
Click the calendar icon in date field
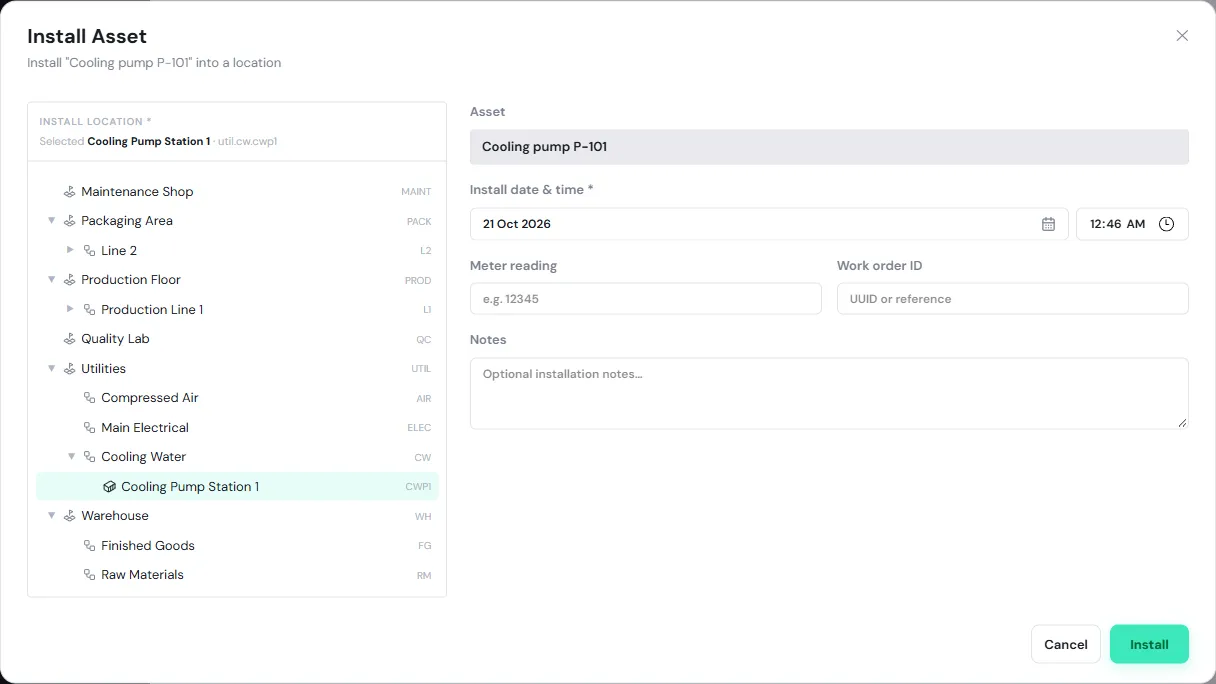pos(1048,224)
